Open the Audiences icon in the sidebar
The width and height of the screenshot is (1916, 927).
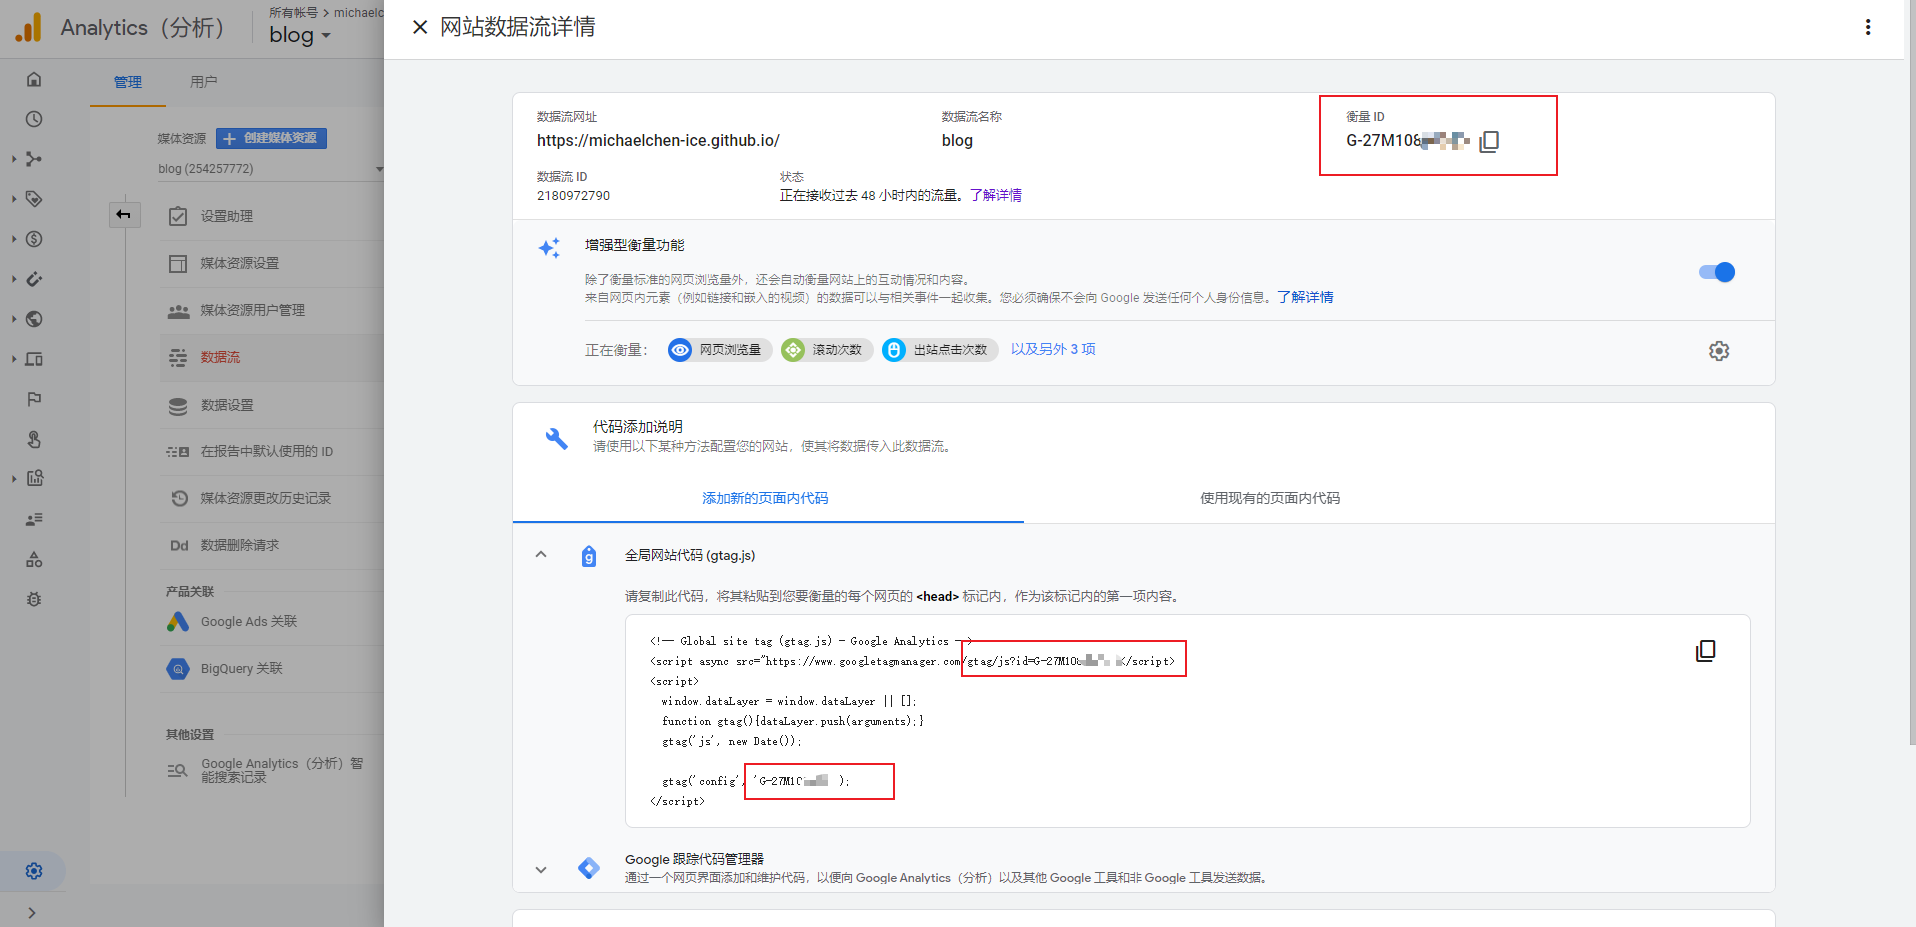(34, 519)
